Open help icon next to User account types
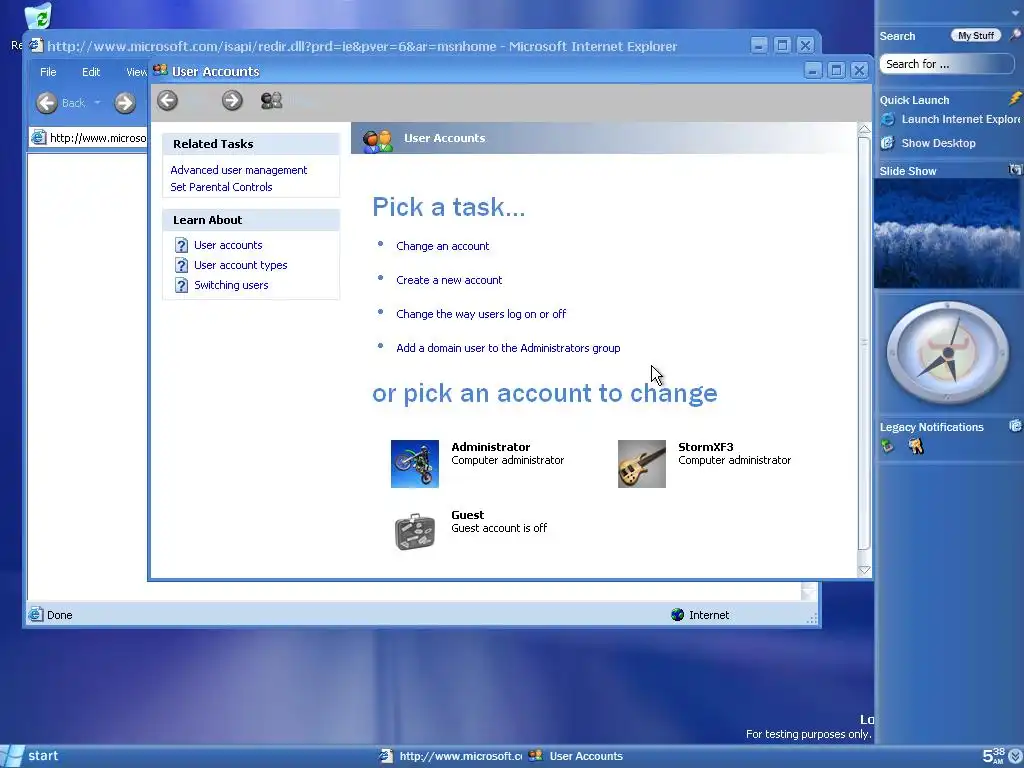 coord(182,266)
